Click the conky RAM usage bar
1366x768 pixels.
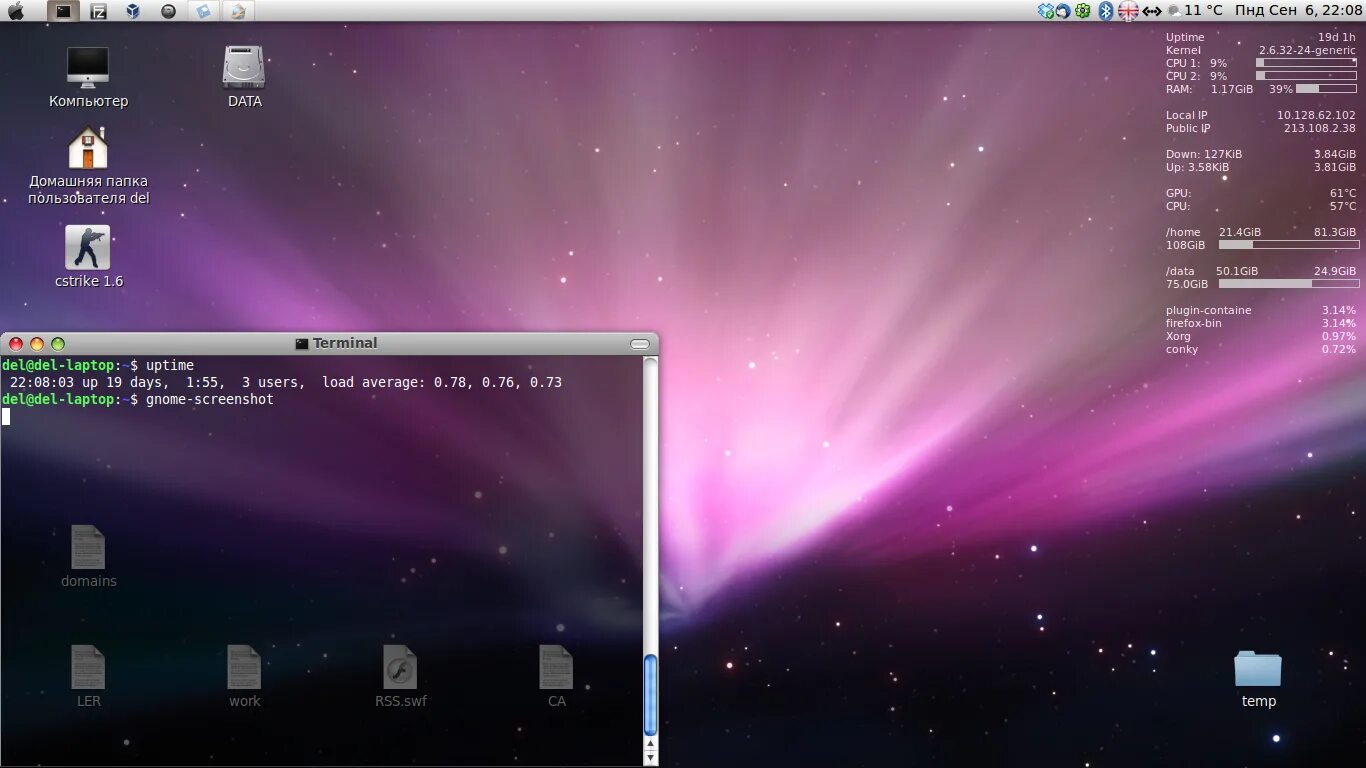(x=1326, y=89)
